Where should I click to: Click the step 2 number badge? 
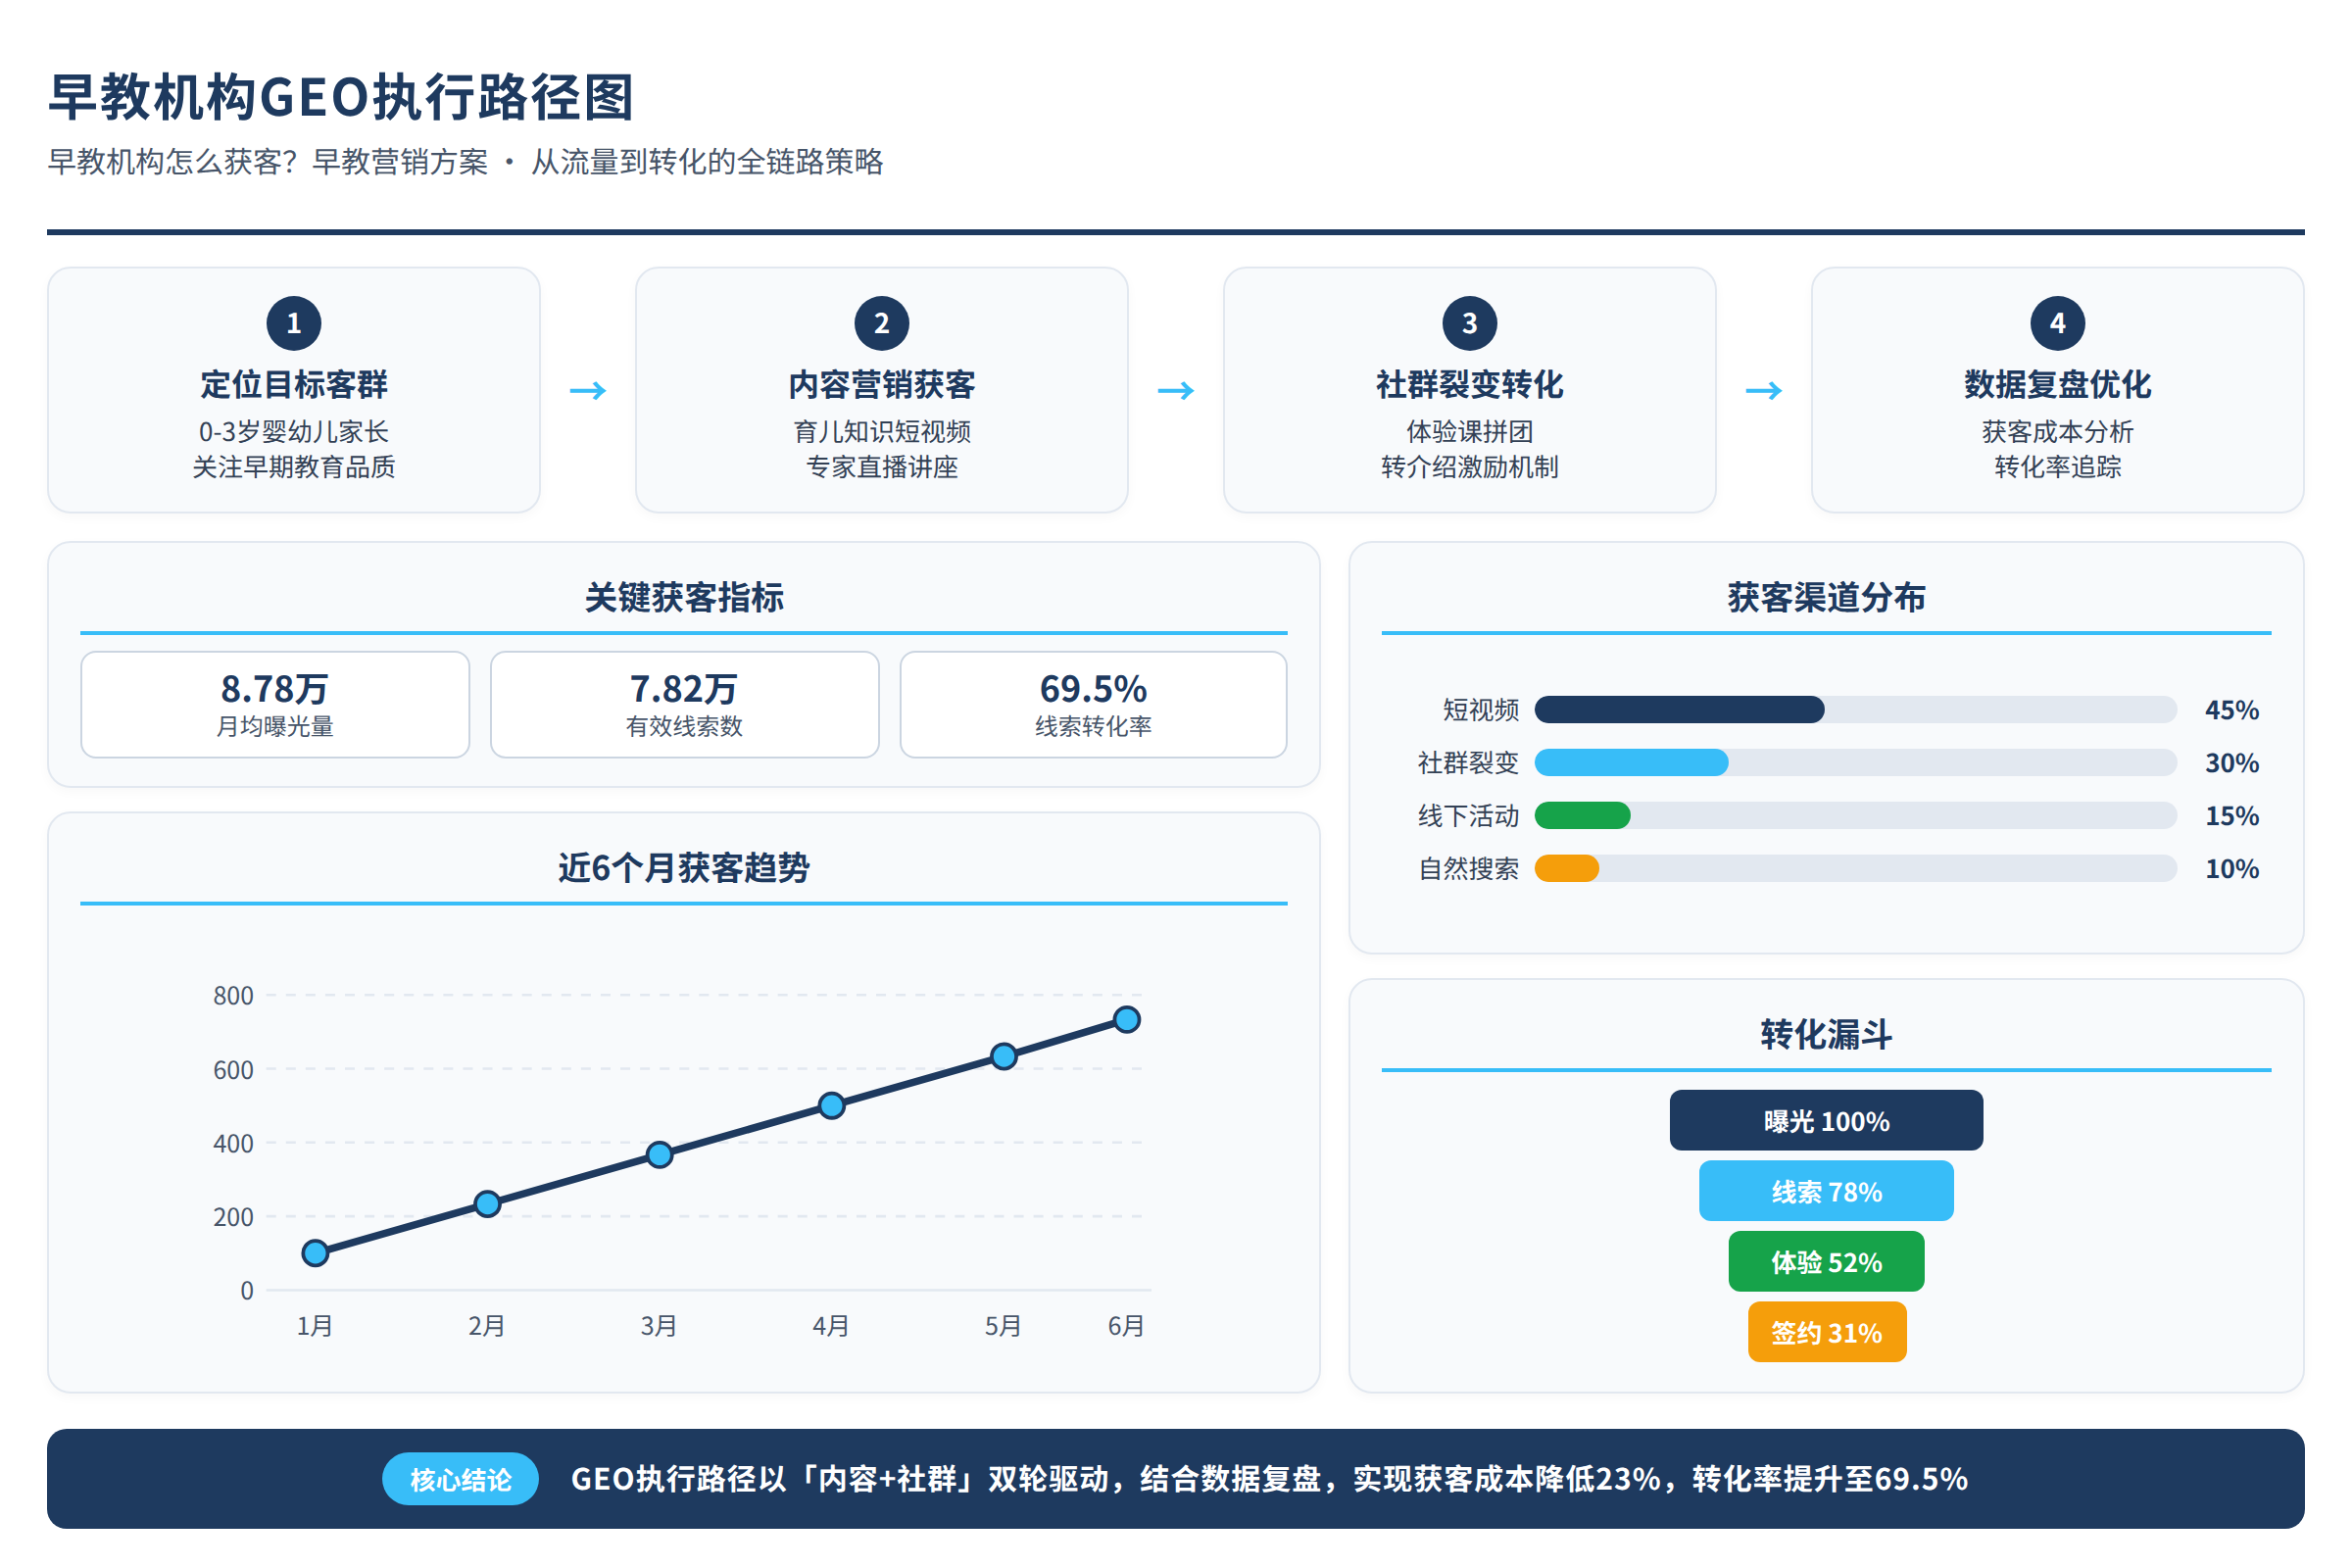882,323
